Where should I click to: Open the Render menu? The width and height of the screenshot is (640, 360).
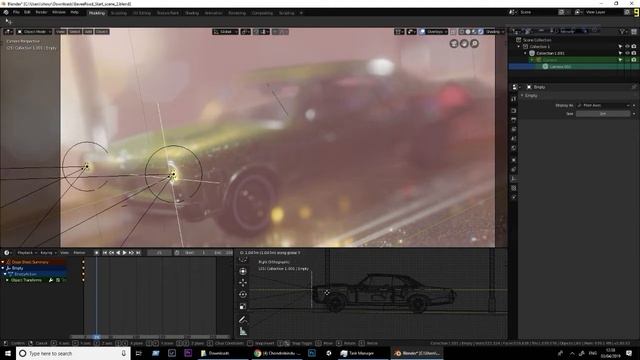point(41,12)
